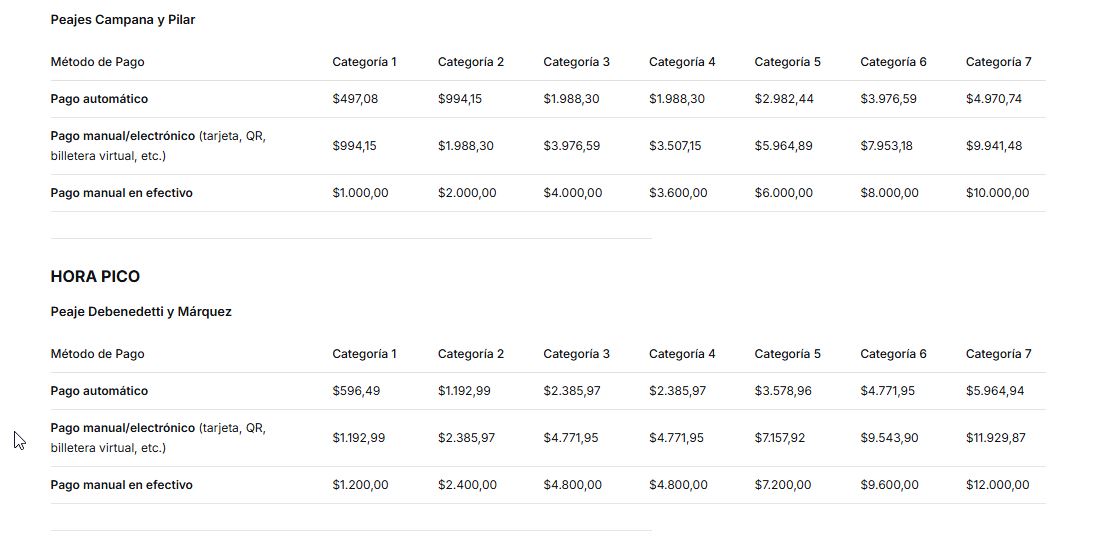Select the $497,08 automatic payment price
The height and width of the screenshot is (554, 1101).
pos(355,99)
